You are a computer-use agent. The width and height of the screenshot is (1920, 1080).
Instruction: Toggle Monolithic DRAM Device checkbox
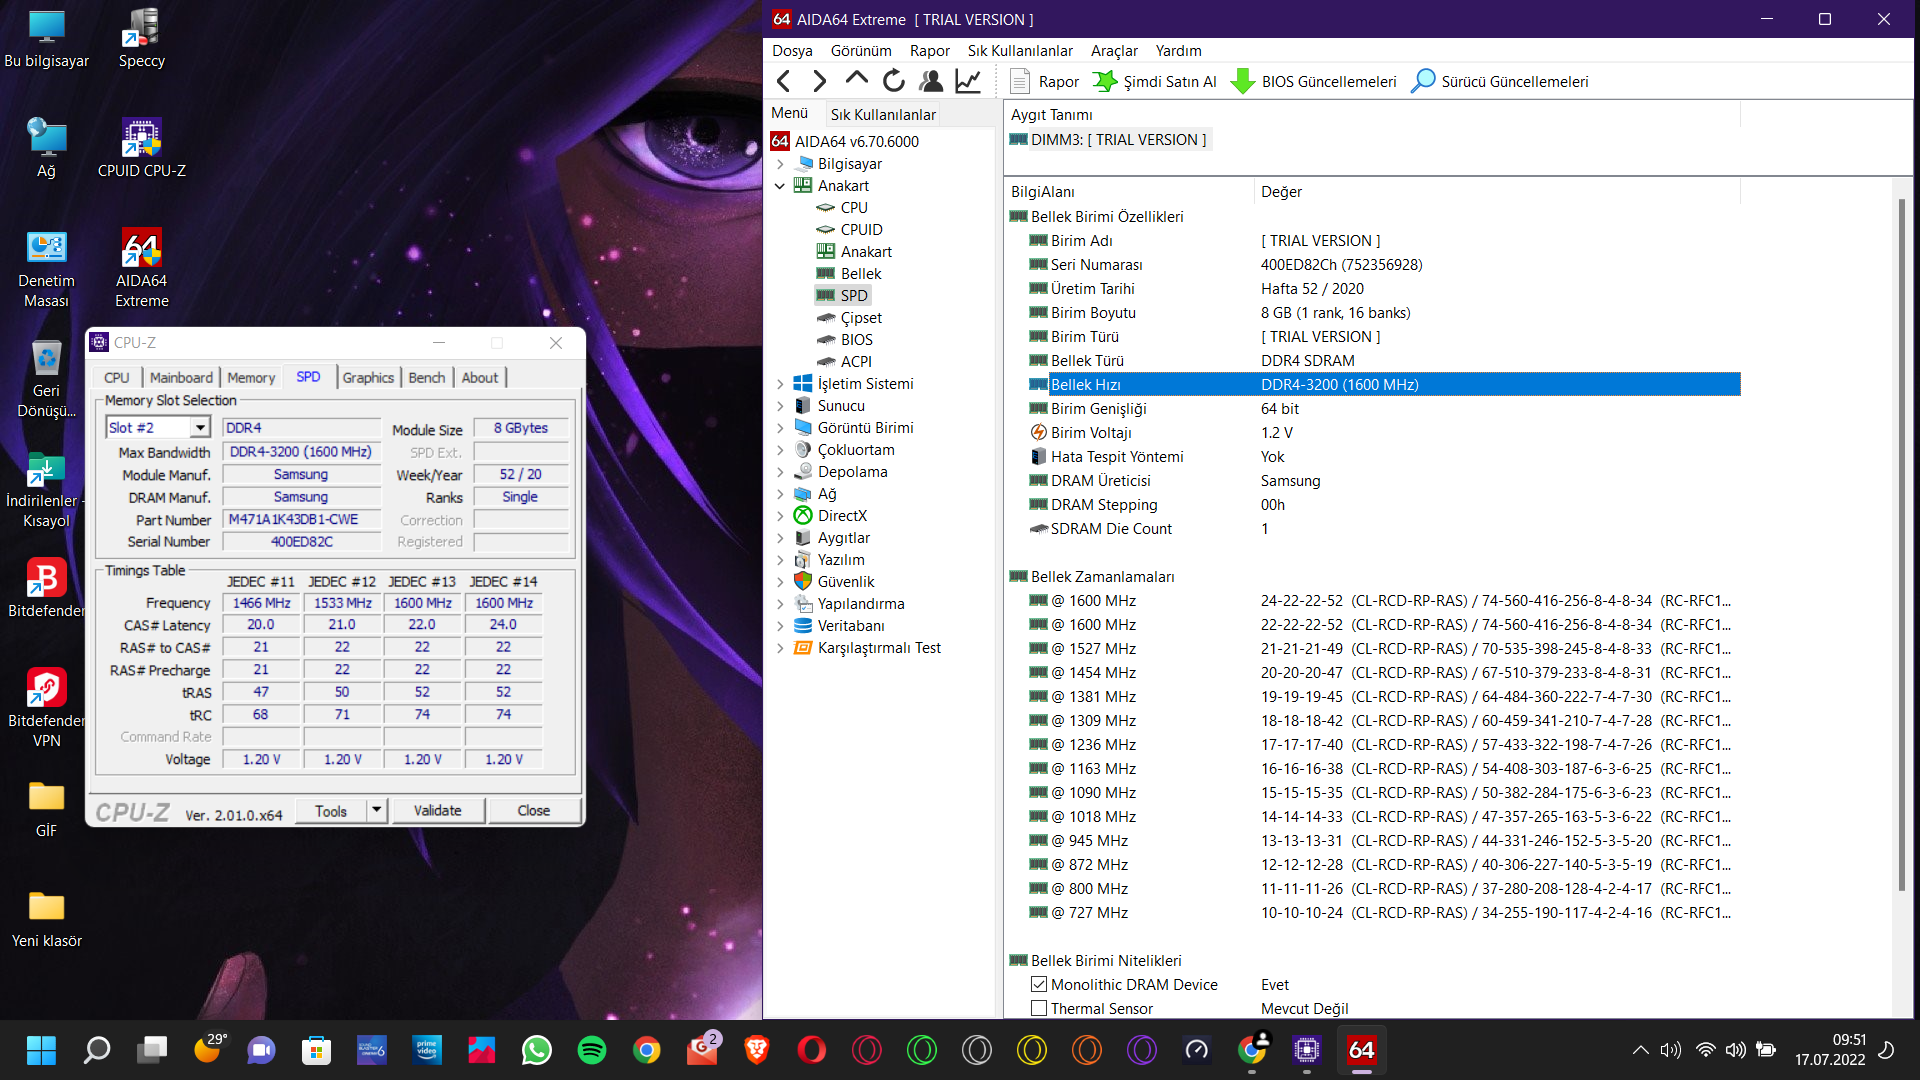tap(1039, 985)
